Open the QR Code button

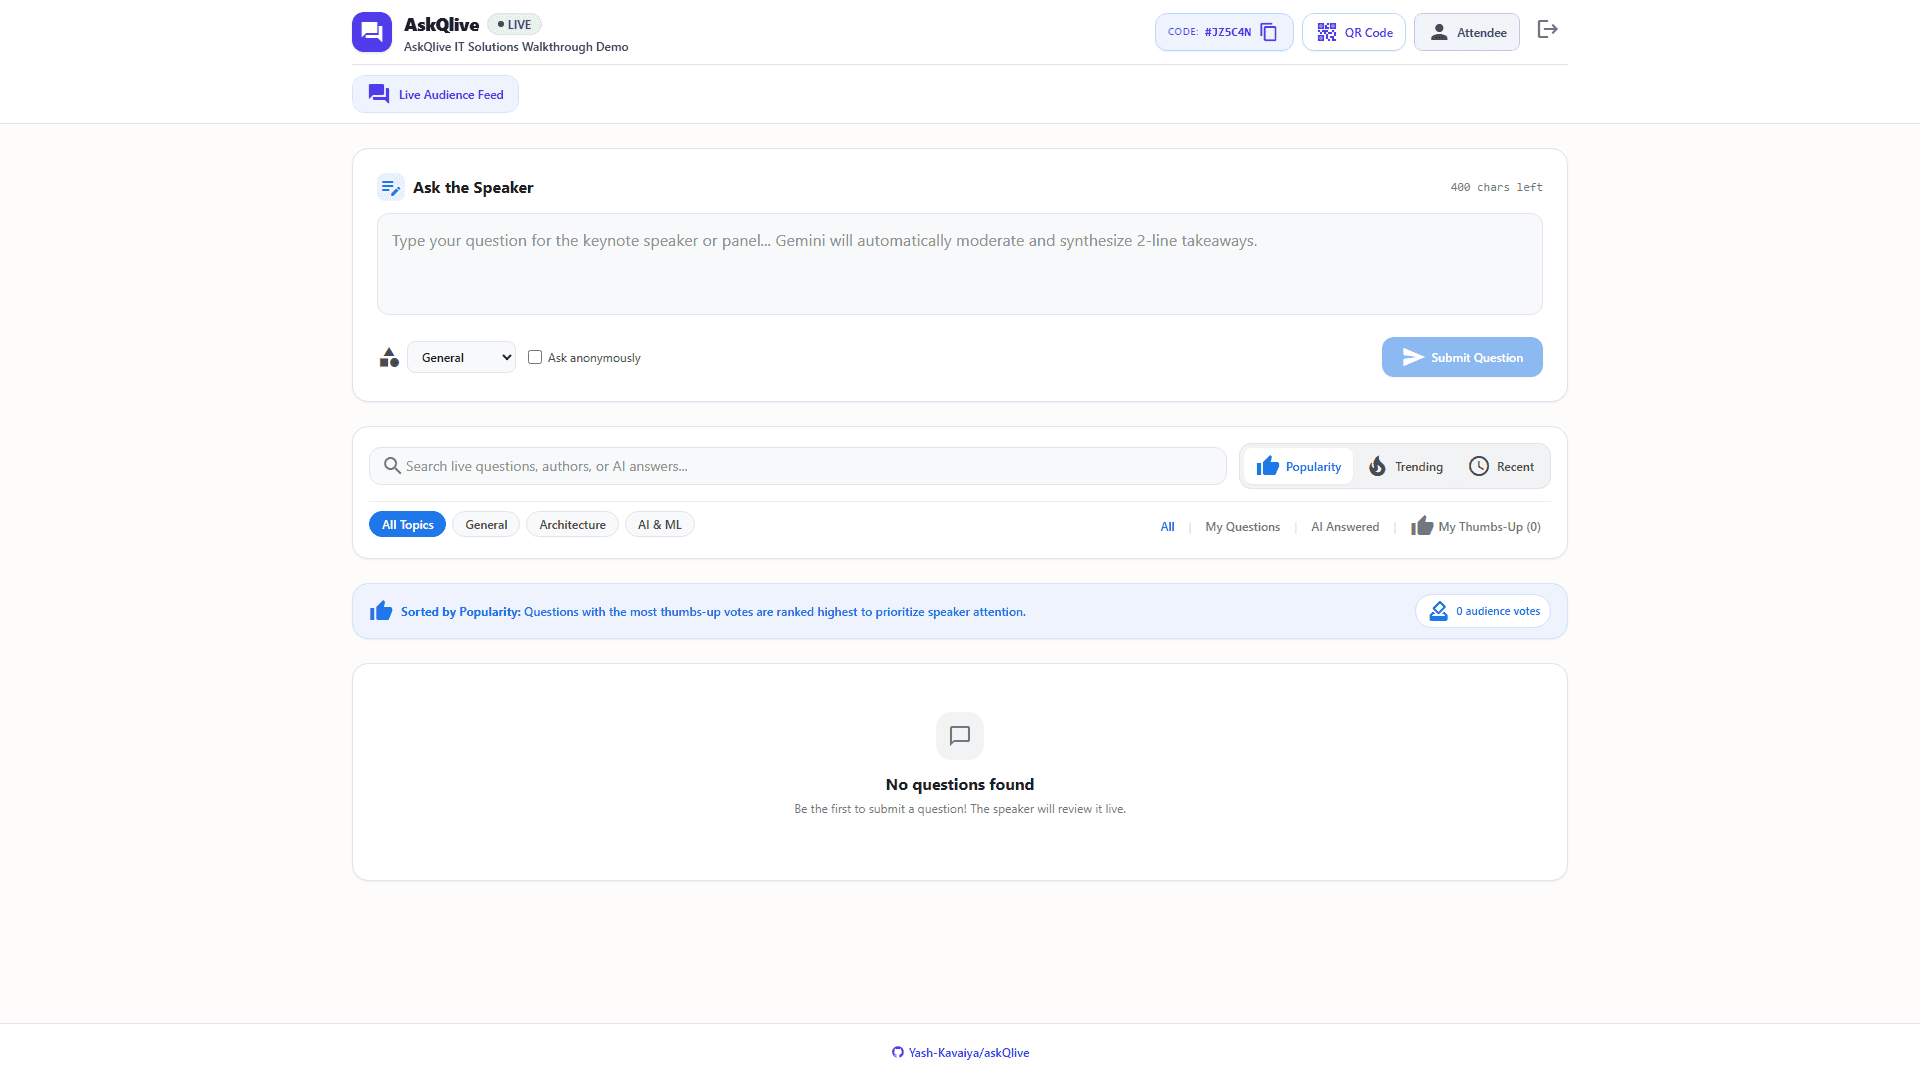[1354, 32]
